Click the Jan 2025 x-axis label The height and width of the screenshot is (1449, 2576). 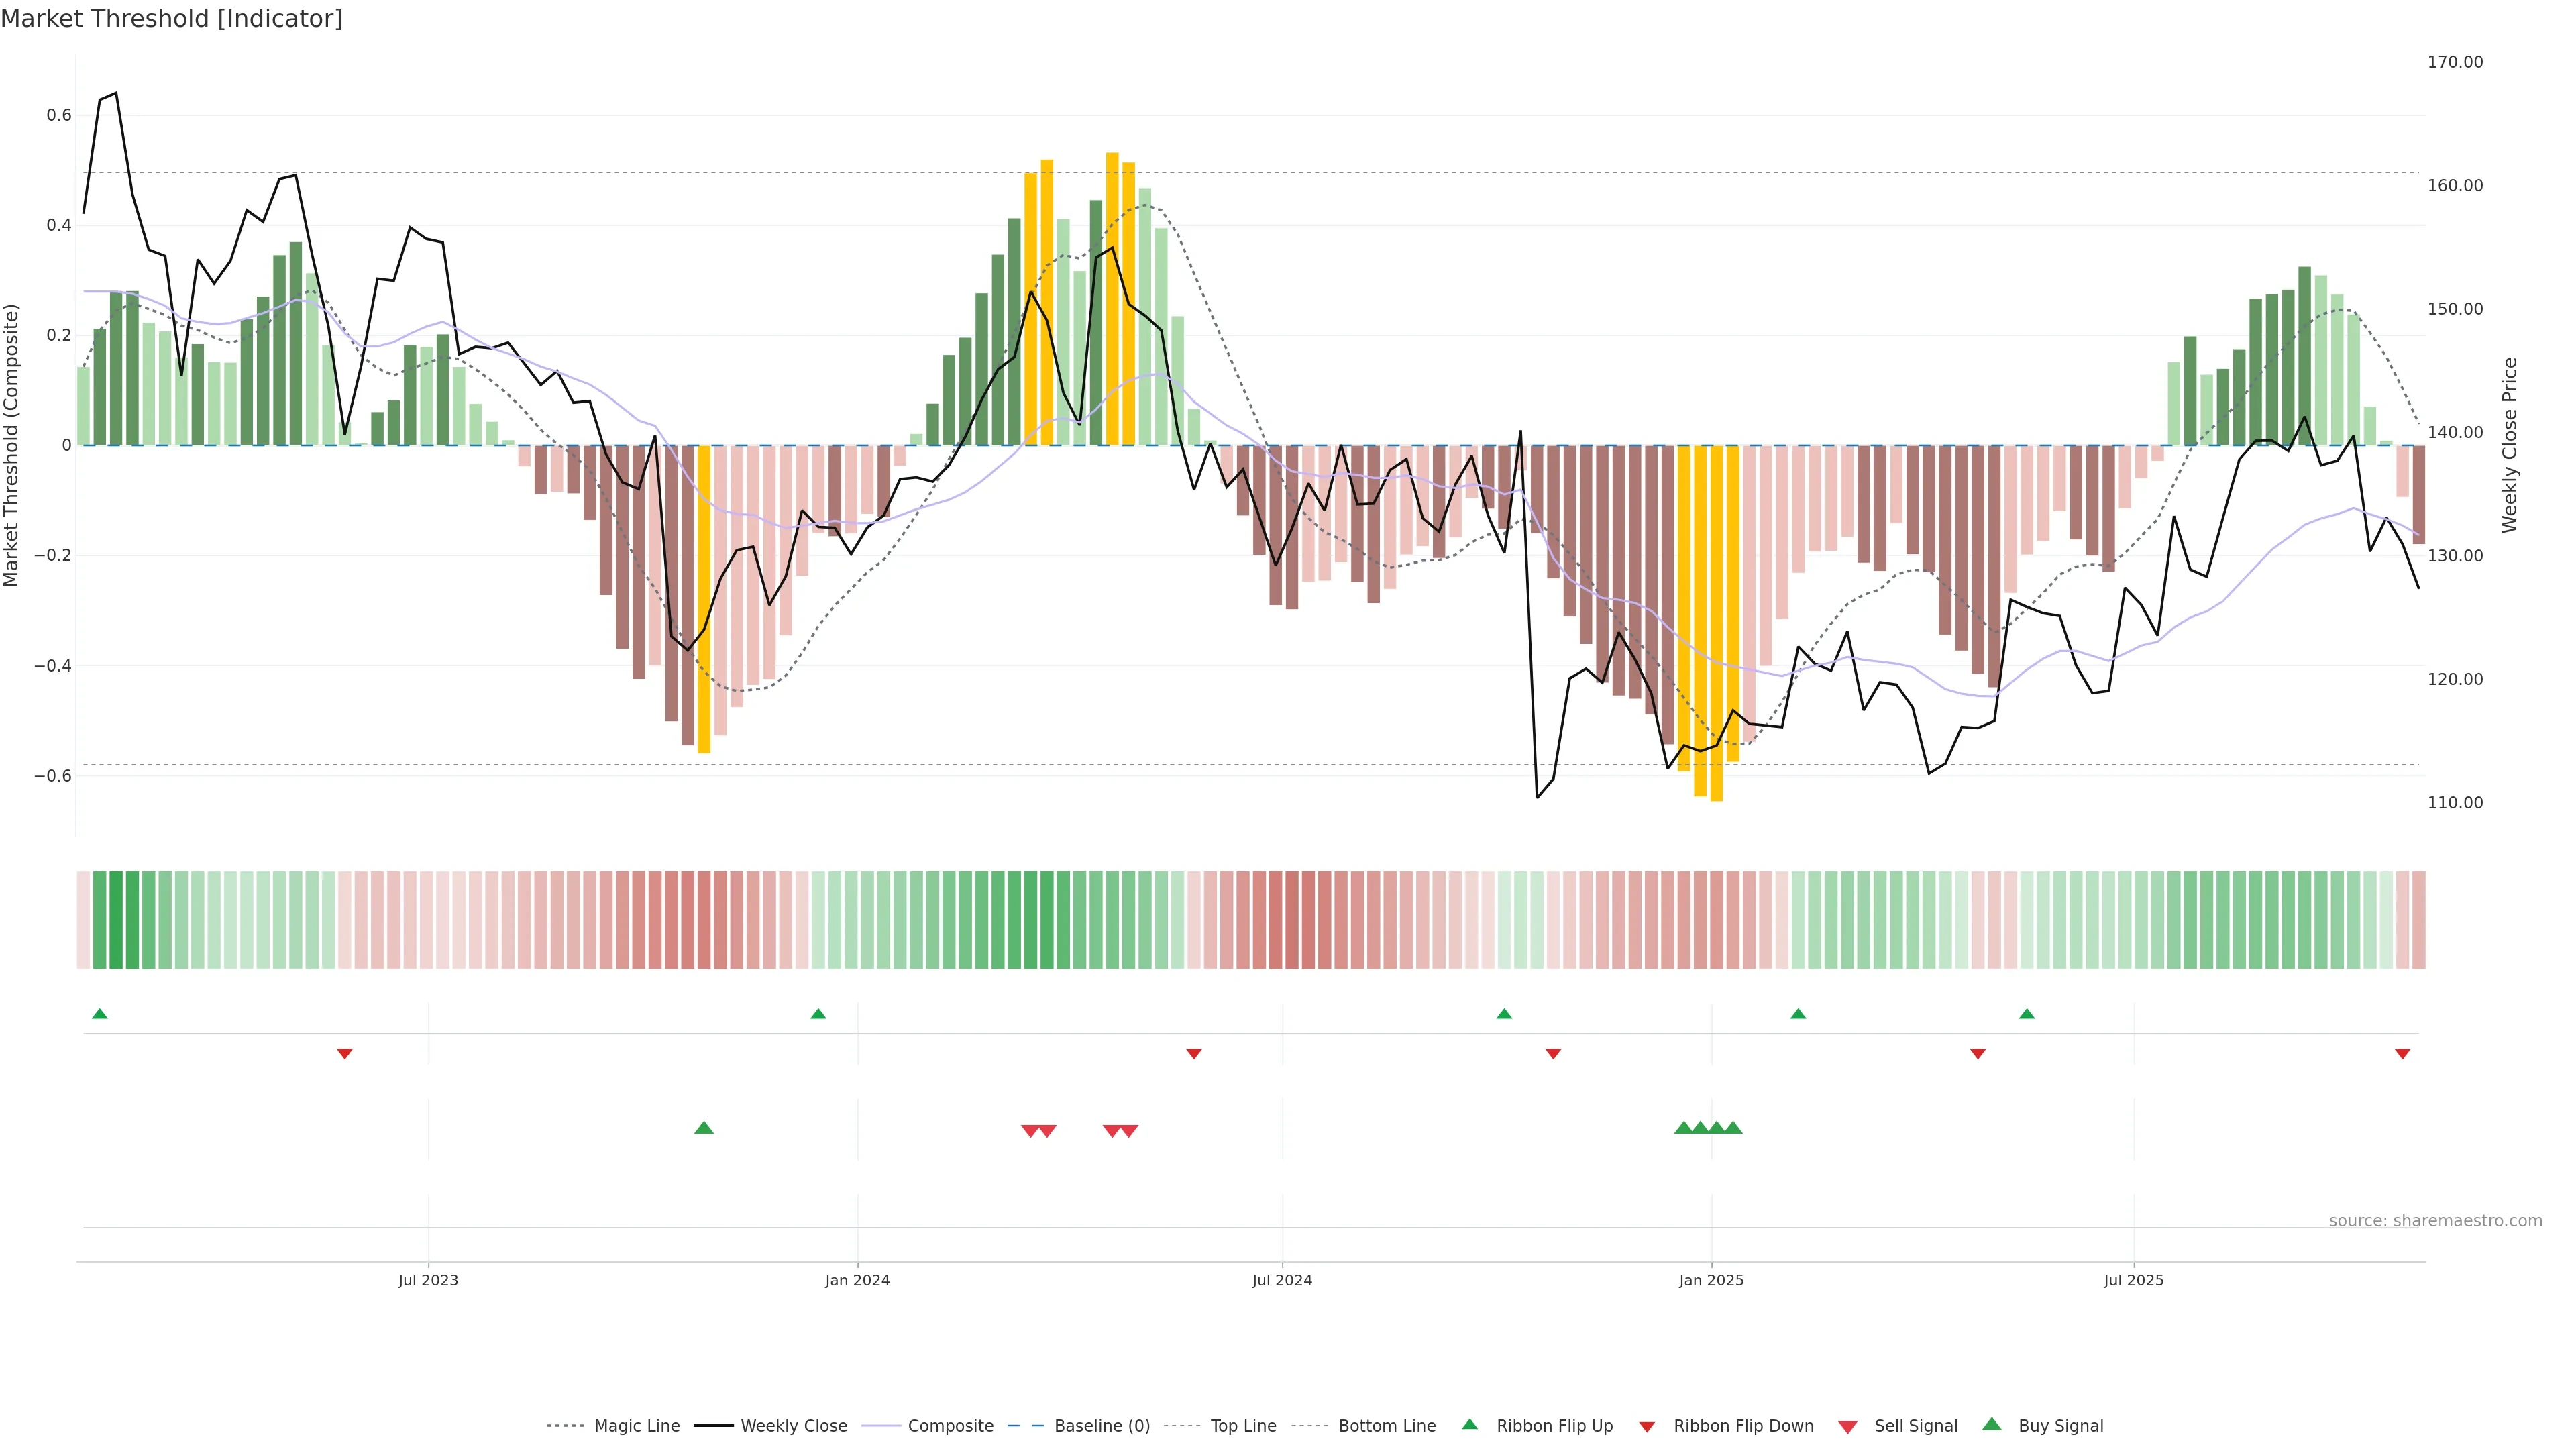click(1711, 1280)
